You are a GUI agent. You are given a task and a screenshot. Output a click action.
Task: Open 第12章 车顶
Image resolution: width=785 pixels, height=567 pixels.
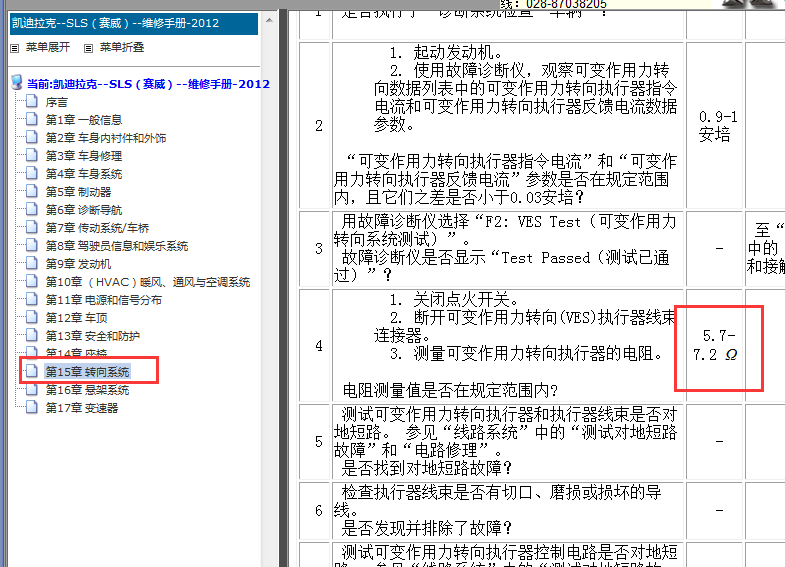click(x=77, y=318)
